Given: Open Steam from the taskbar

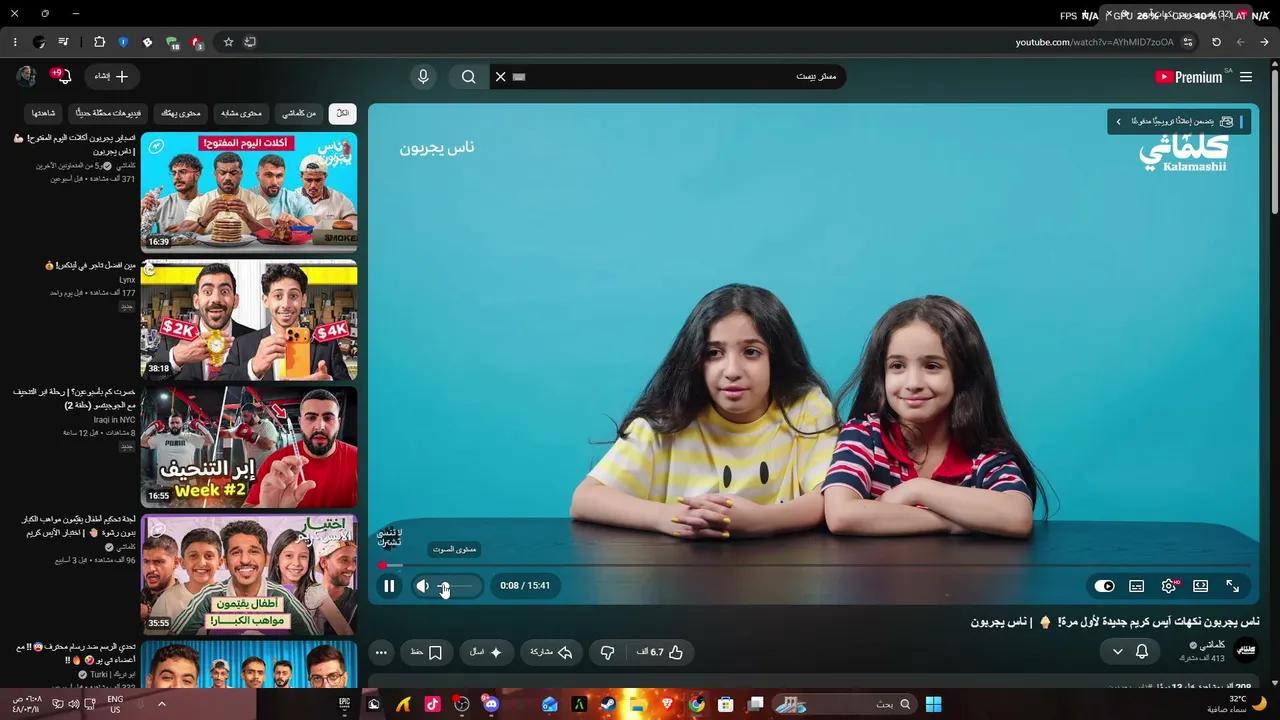Looking at the screenshot, I should tap(607, 704).
